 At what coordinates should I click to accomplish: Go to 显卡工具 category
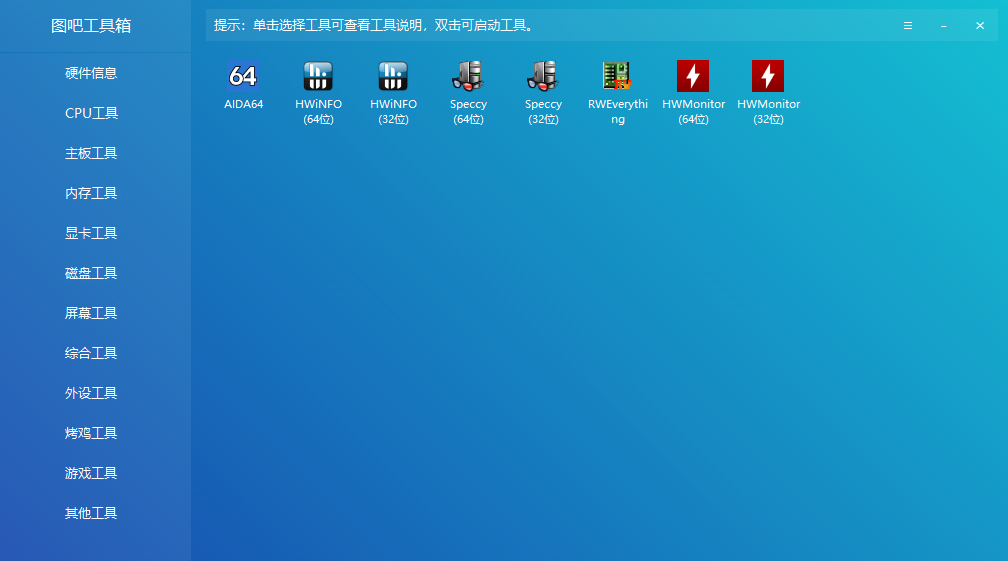(x=91, y=233)
